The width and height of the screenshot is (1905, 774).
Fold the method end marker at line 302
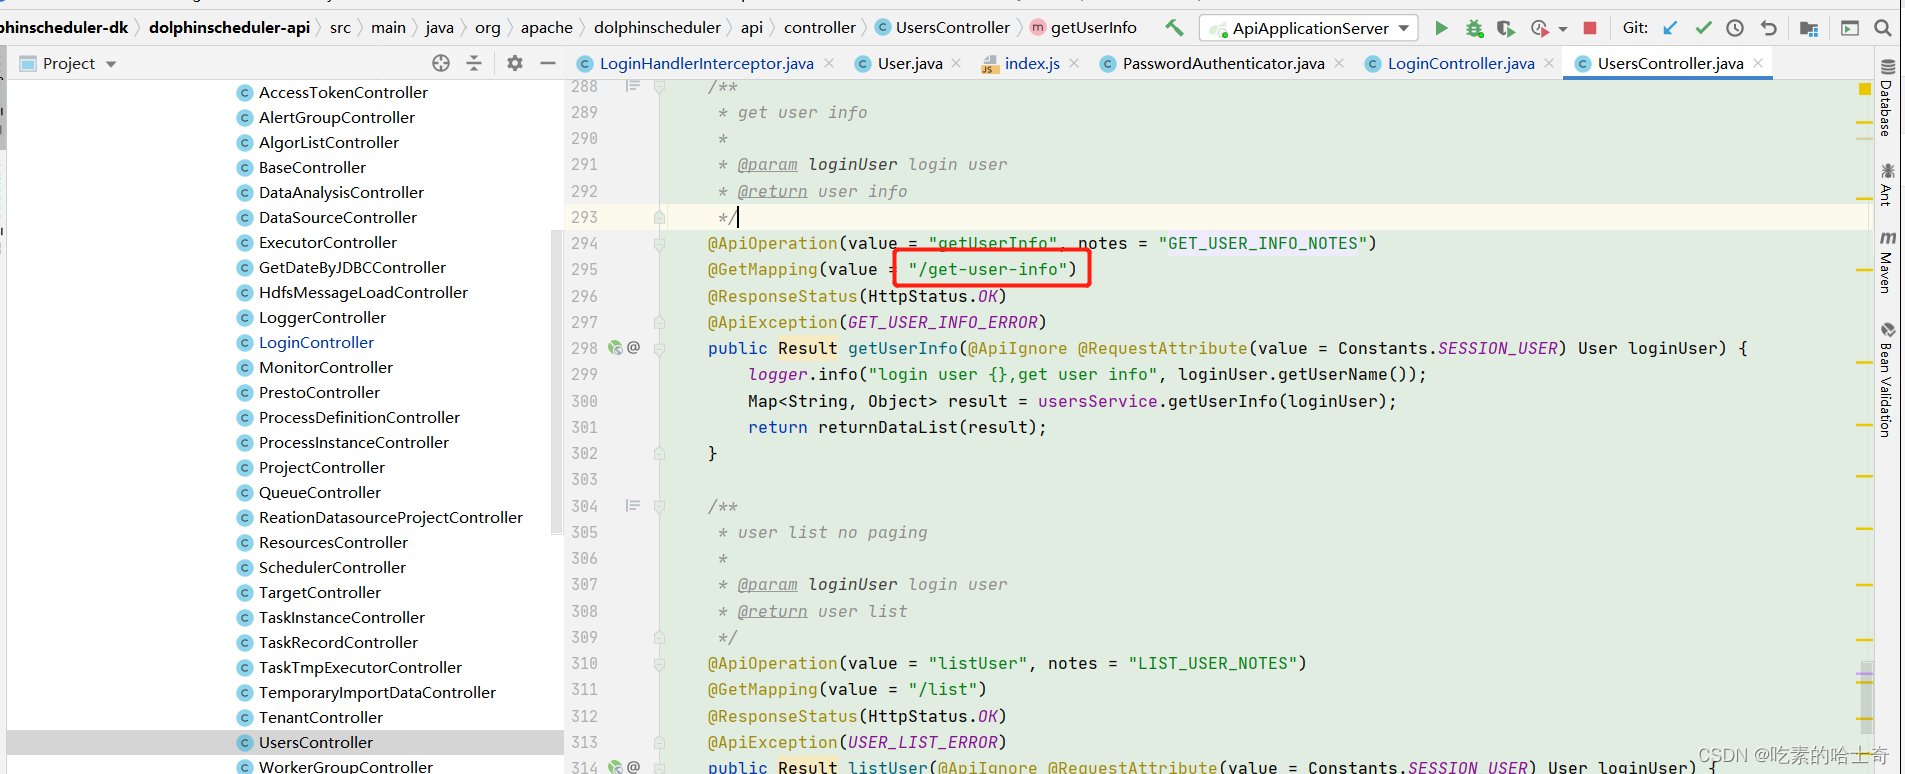[x=659, y=453]
